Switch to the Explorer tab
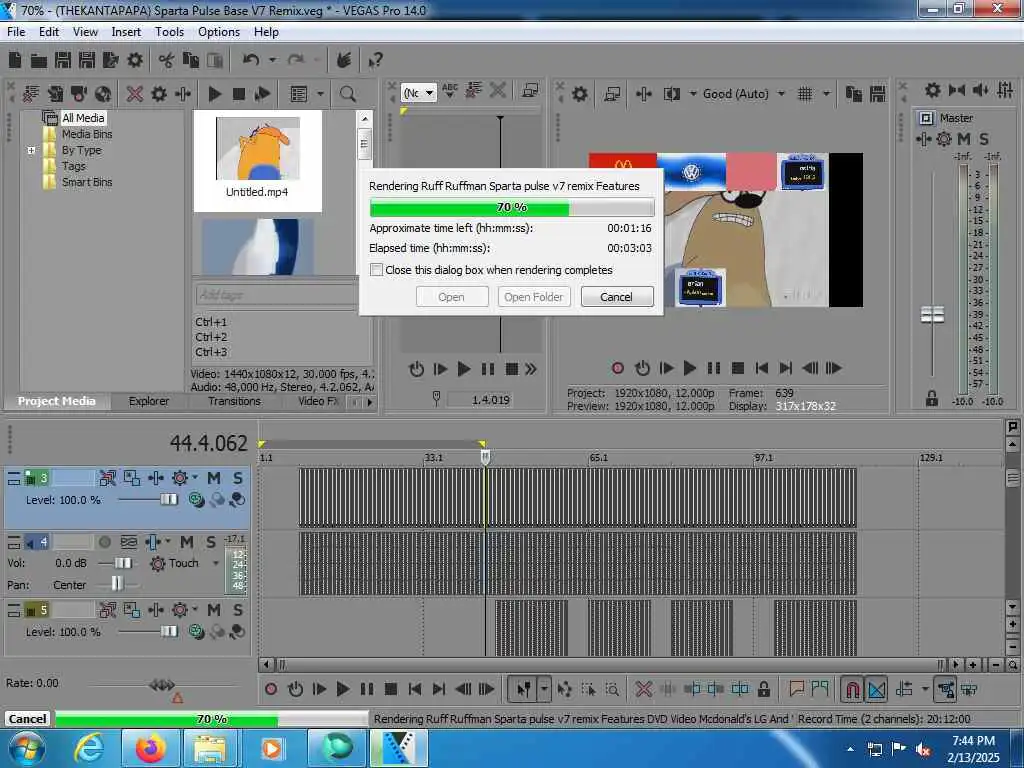Image resolution: width=1024 pixels, height=768 pixels. click(x=149, y=401)
